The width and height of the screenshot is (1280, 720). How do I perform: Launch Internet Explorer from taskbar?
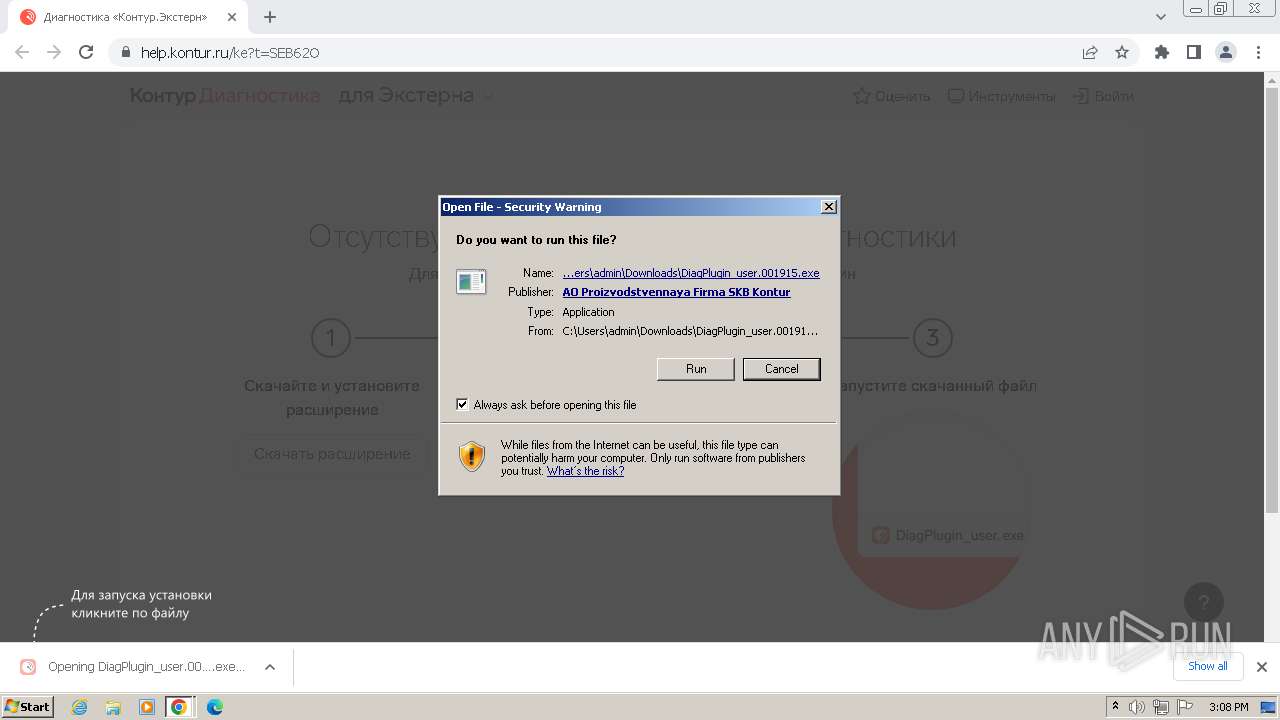pos(80,707)
